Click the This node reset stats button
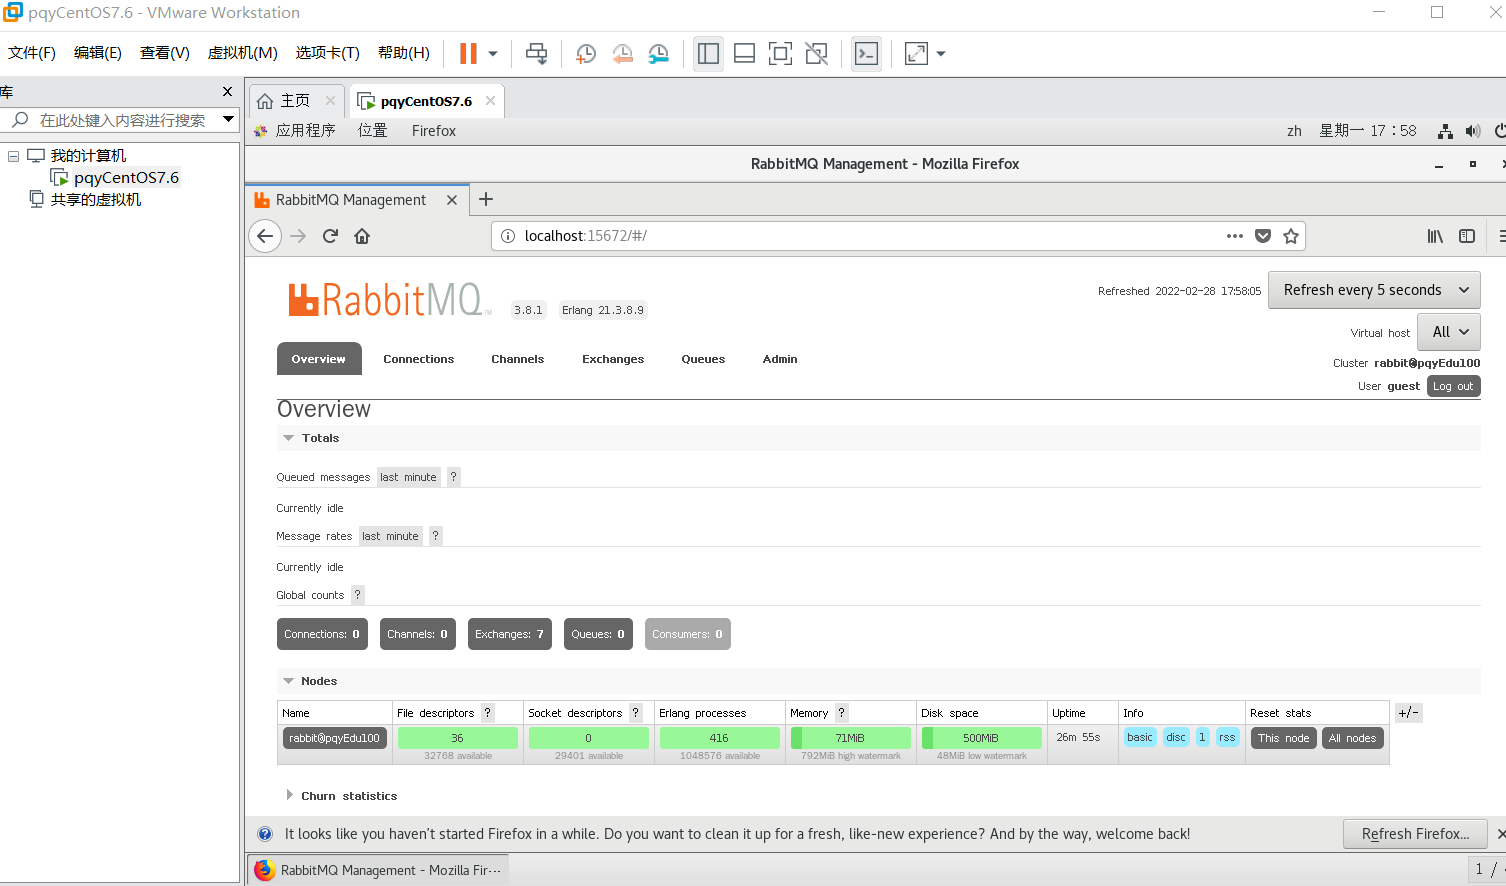The image size is (1506, 886). click(1284, 738)
